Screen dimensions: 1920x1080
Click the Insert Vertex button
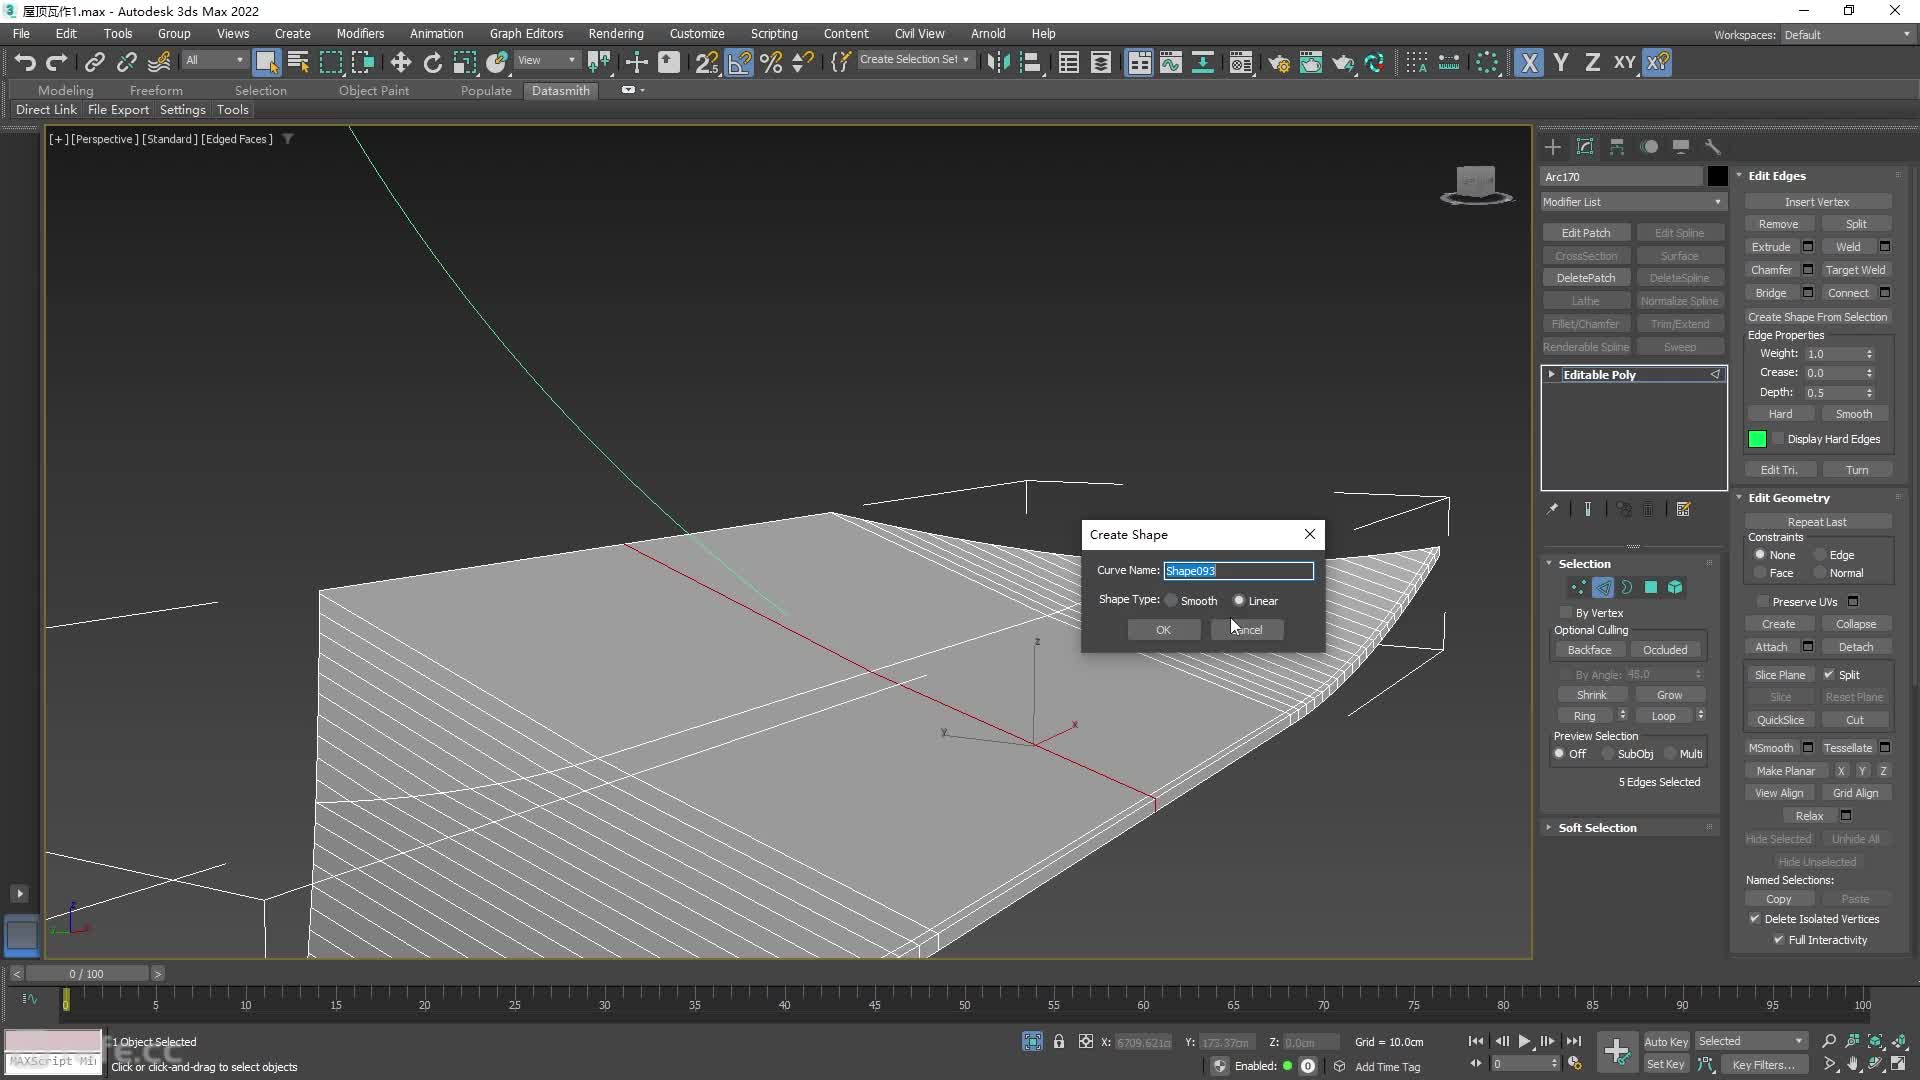point(1817,202)
